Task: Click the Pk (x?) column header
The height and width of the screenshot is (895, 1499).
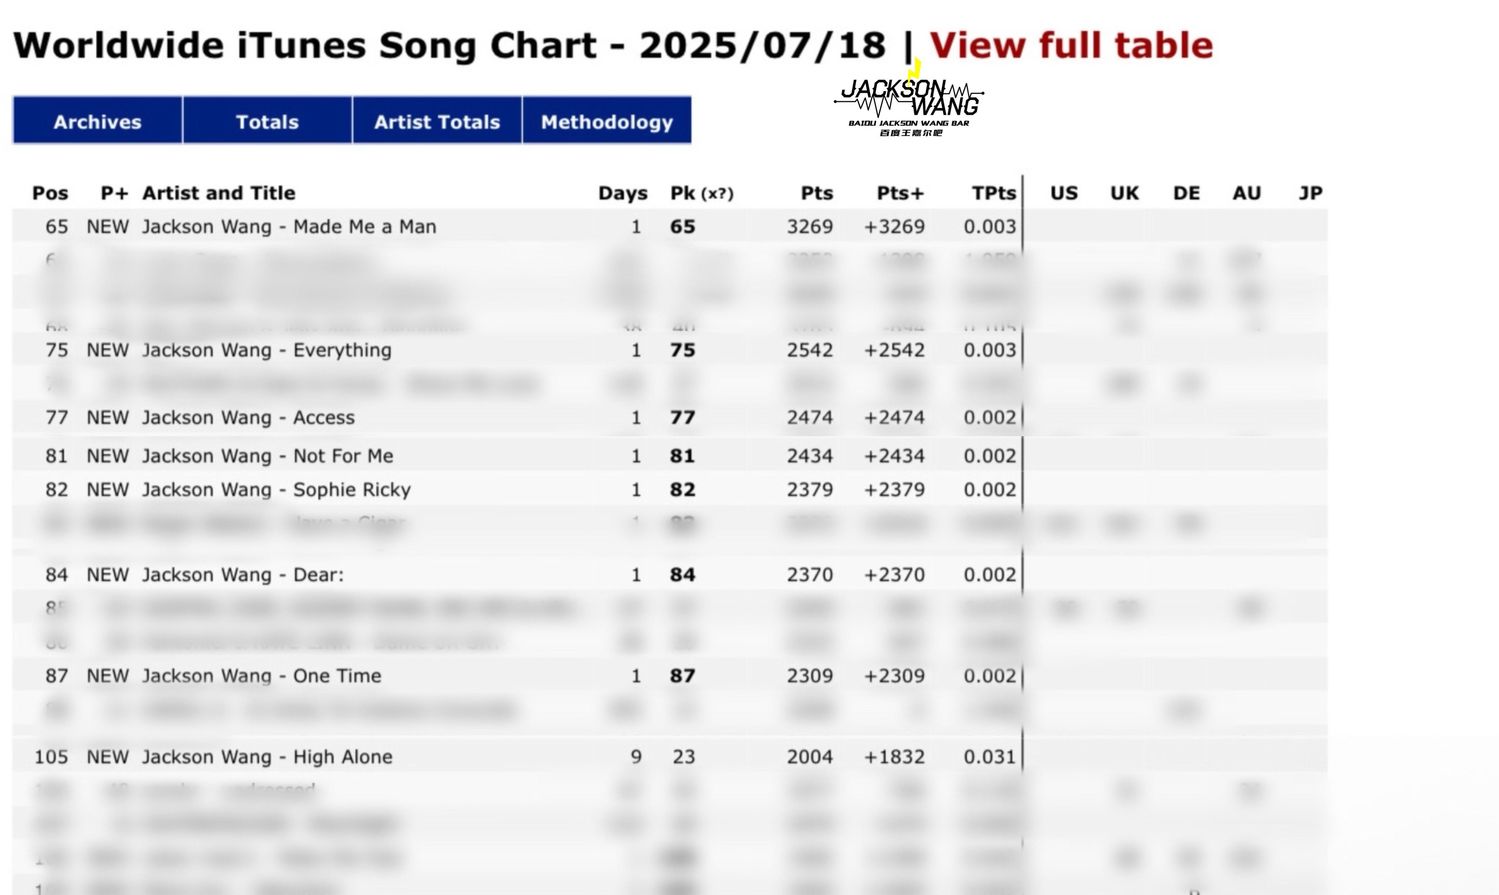Action: (x=702, y=193)
